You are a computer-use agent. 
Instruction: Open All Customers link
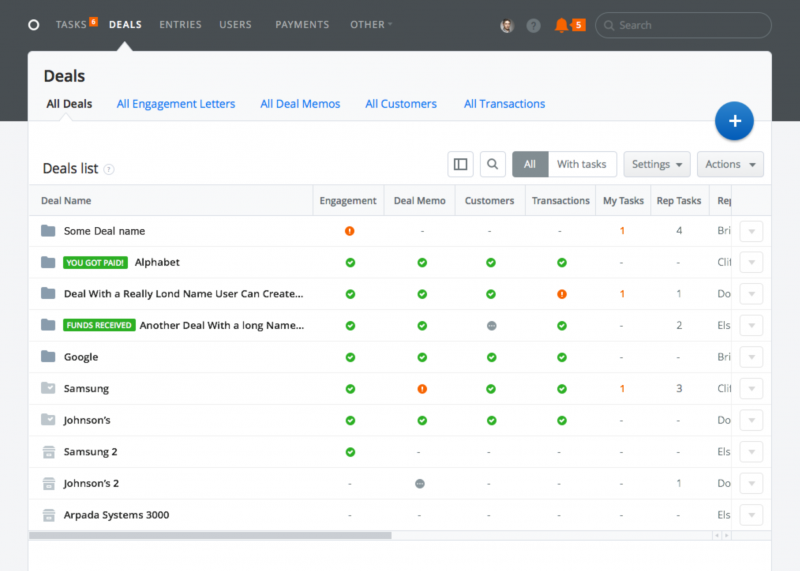coord(401,104)
